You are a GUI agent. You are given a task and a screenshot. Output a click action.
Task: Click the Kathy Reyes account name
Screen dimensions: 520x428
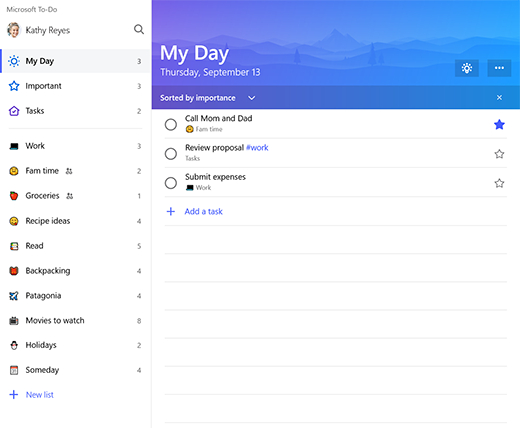tap(48, 30)
